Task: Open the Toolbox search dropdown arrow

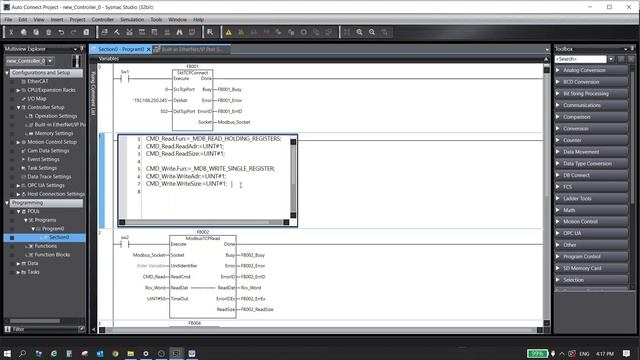Action: pyautogui.click(x=611, y=59)
